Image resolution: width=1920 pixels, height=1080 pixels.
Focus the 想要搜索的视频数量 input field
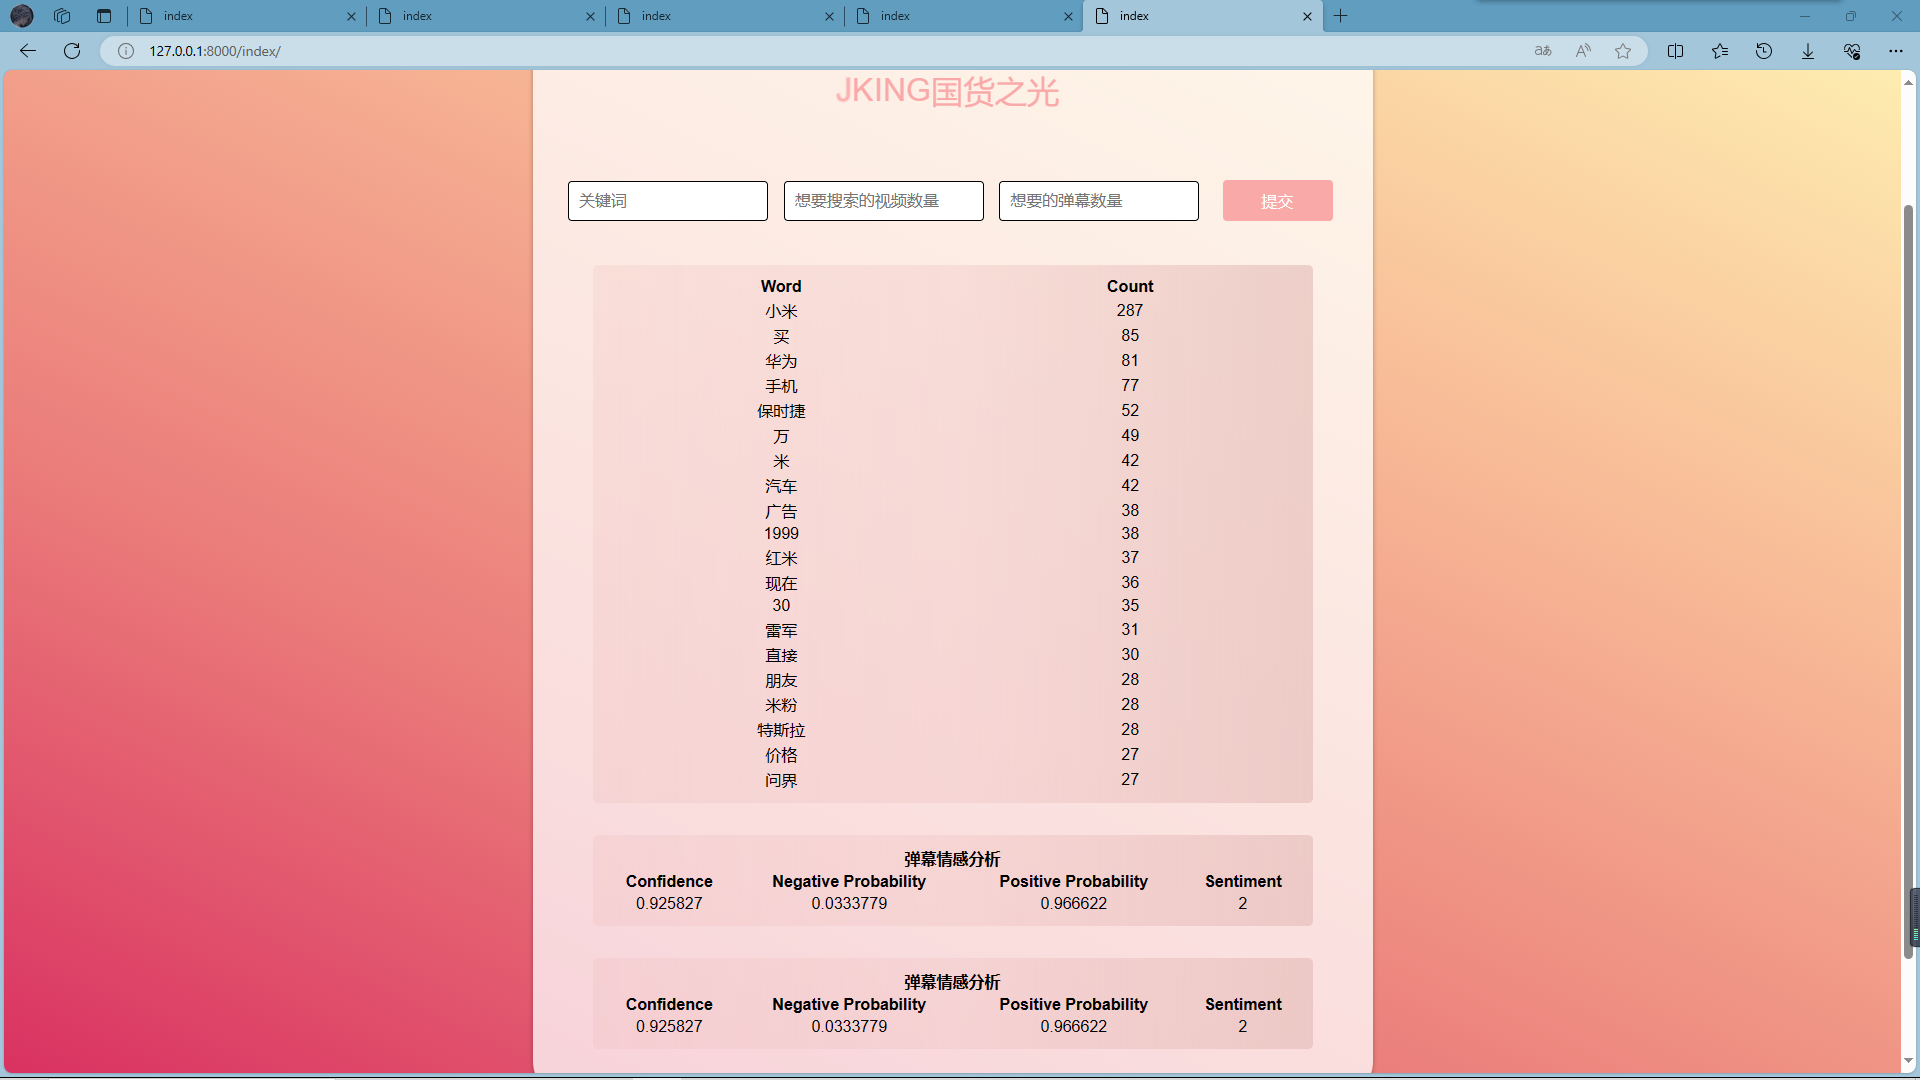pos(884,201)
